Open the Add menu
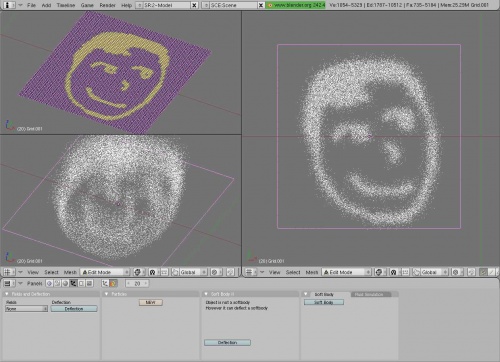Image resolution: width=500 pixels, height=362 pixels. click(46, 5)
